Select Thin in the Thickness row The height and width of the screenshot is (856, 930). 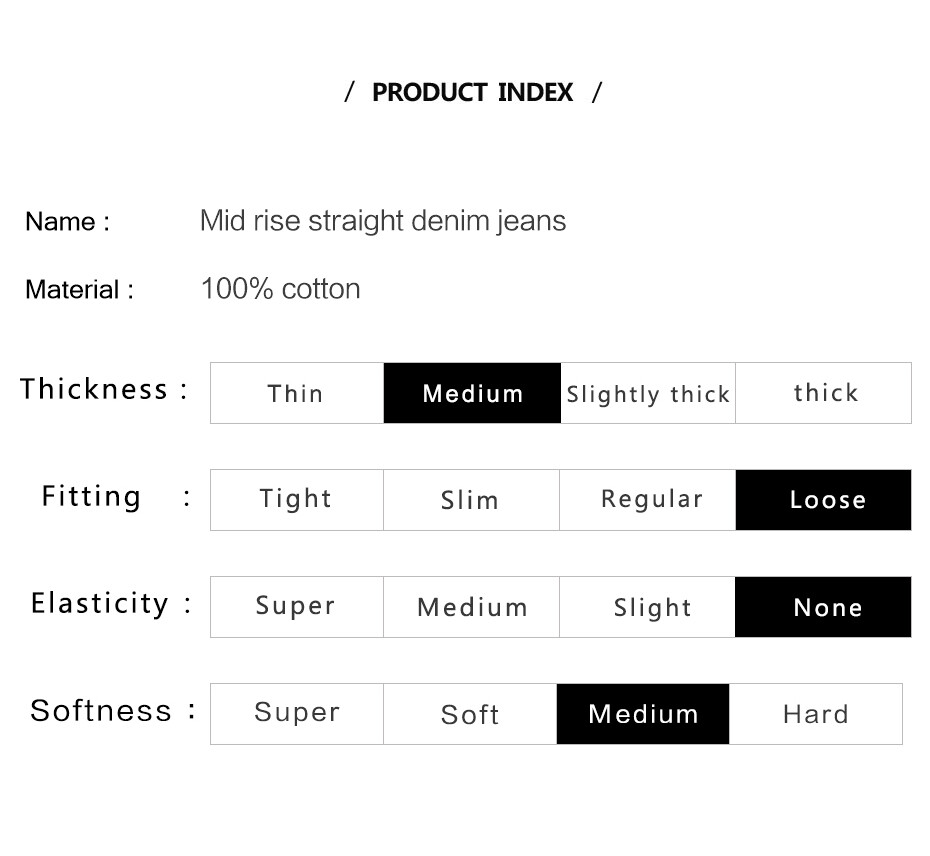[x=297, y=393]
